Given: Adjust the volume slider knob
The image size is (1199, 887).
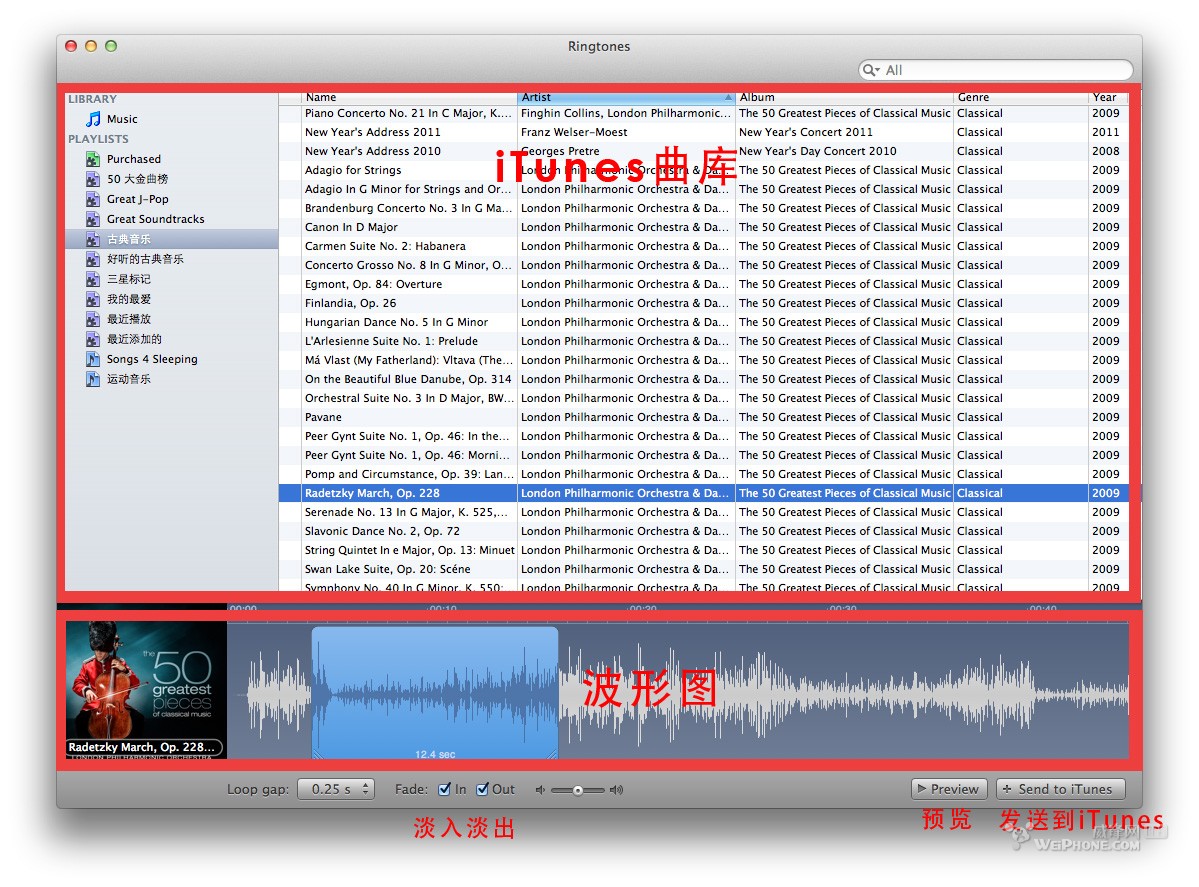Looking at the screenshot, I should [578, 789].
